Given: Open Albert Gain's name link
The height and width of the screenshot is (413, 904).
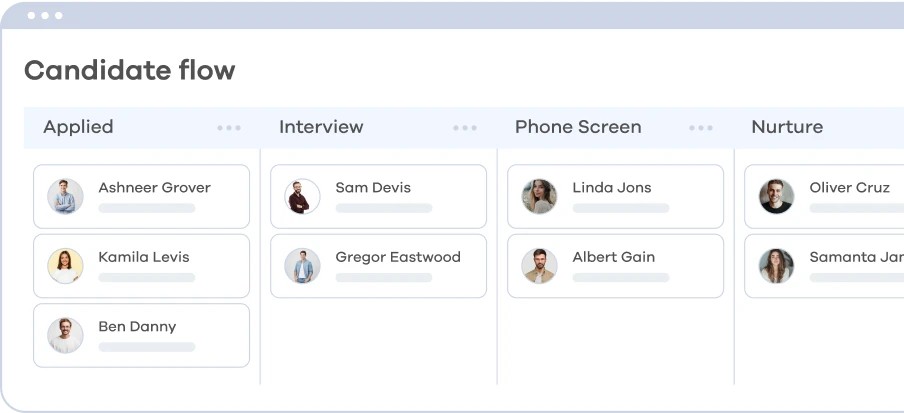Looking at the screenshot, I should [613, 257].
